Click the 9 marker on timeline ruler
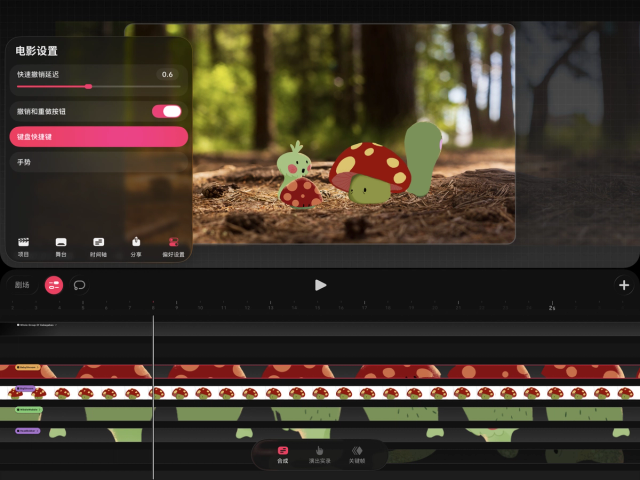This screenshot has width=640, height=480. 177,306
